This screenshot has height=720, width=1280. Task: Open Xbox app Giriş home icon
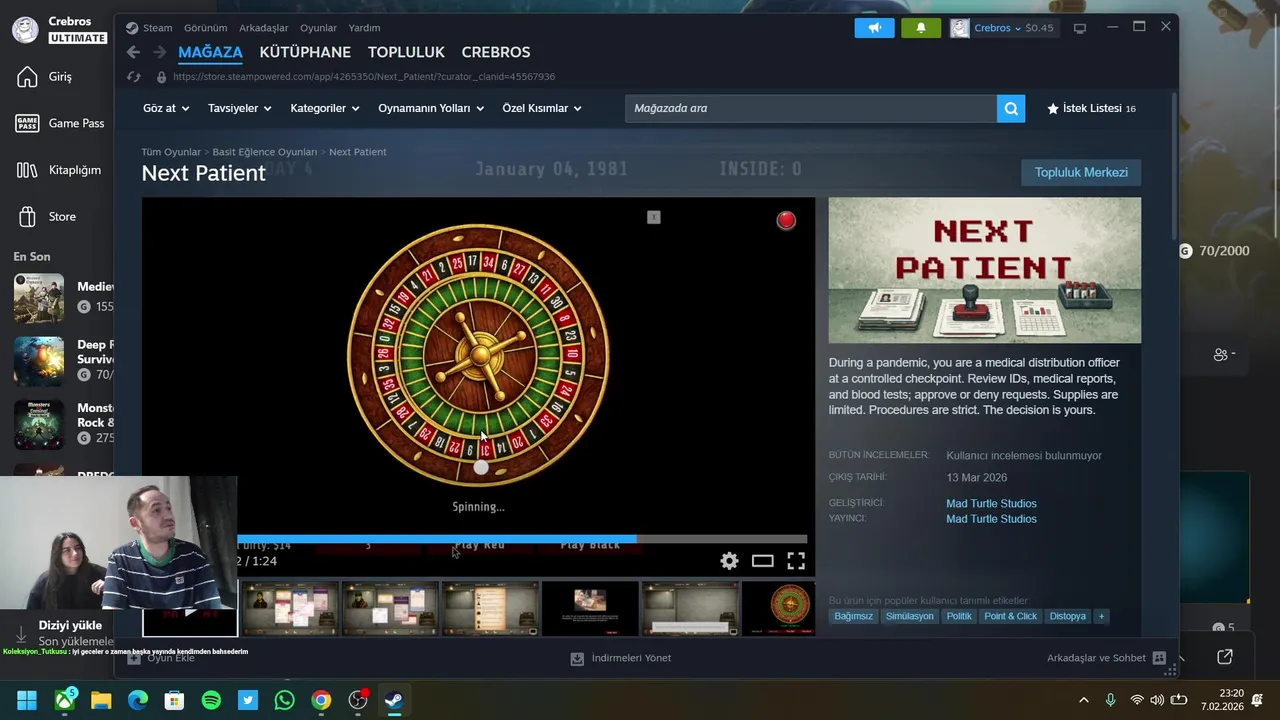(x=27, y=77)
